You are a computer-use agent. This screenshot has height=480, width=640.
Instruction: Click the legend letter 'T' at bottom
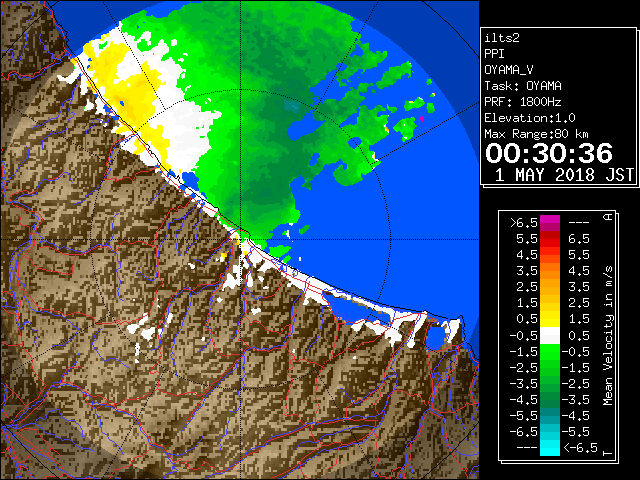pyautogui.click(x=608, y=453)
